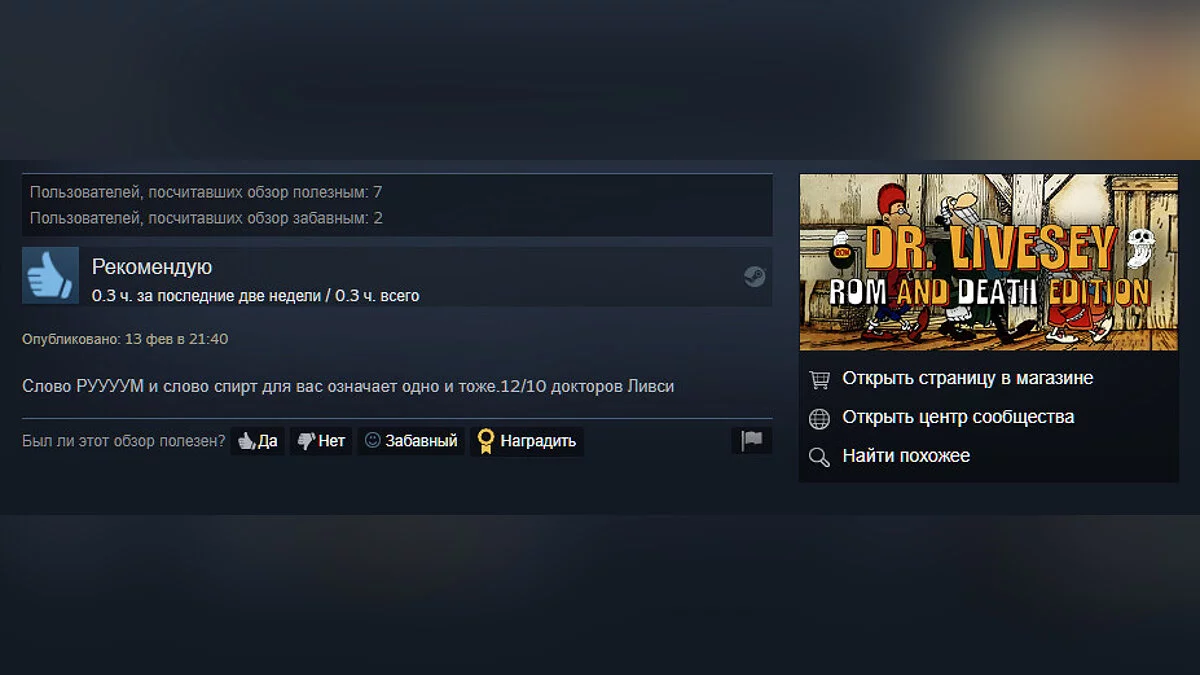Click the review text about РУУУУМ
This screenshot has height=675, width=1200.
(348, 386)
